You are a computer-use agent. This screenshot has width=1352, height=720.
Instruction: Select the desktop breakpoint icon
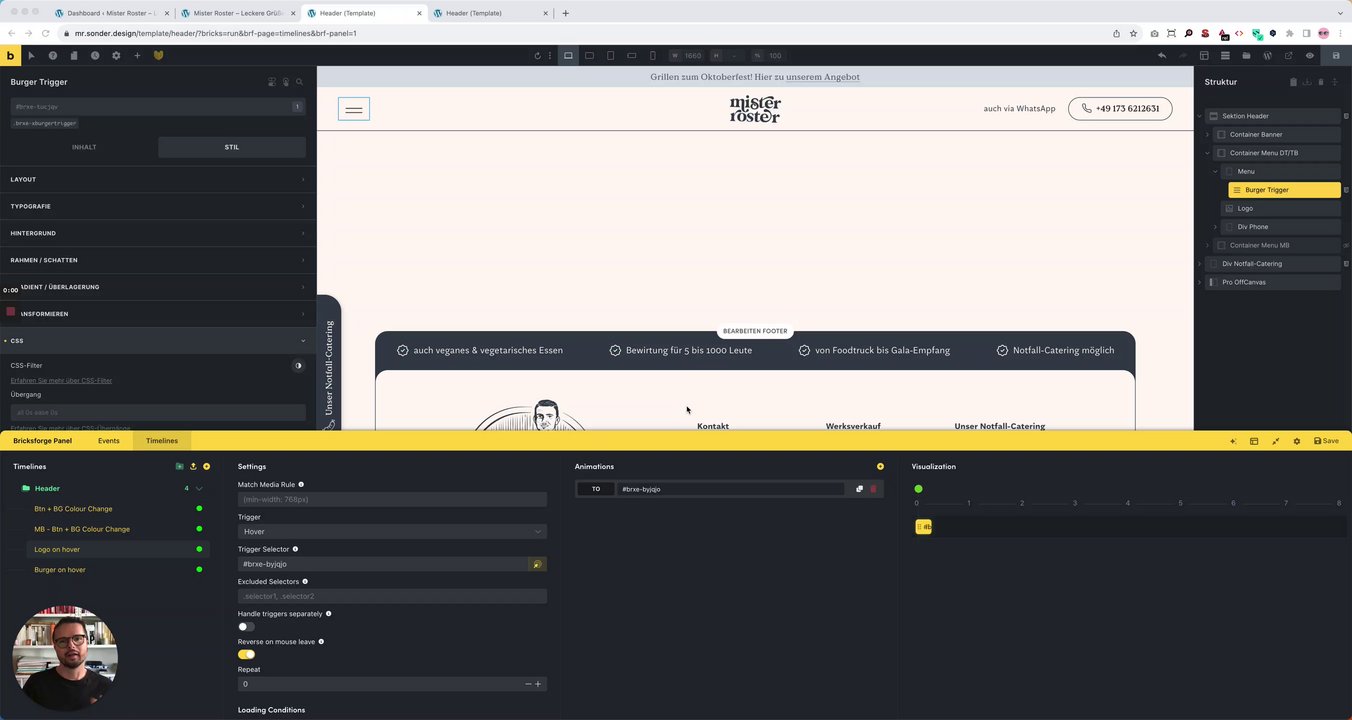568,56
